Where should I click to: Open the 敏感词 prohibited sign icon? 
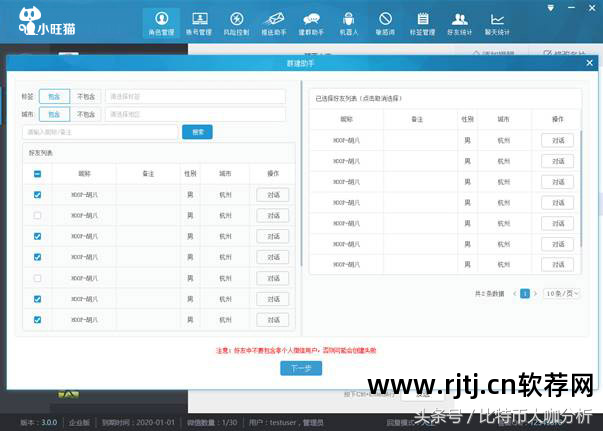click(x=385, y=23)
